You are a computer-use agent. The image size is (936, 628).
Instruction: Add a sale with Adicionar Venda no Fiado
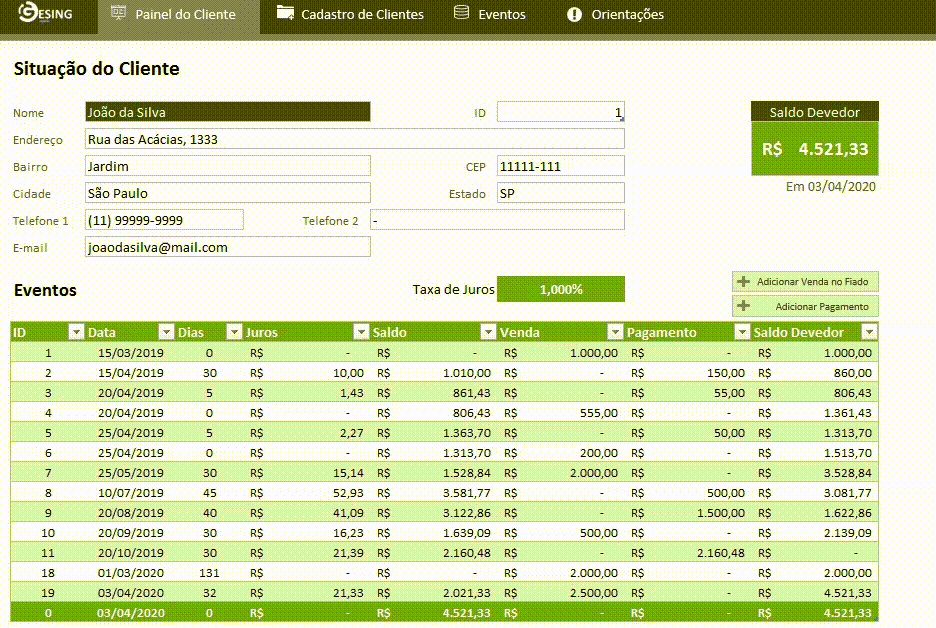point(805,282)
